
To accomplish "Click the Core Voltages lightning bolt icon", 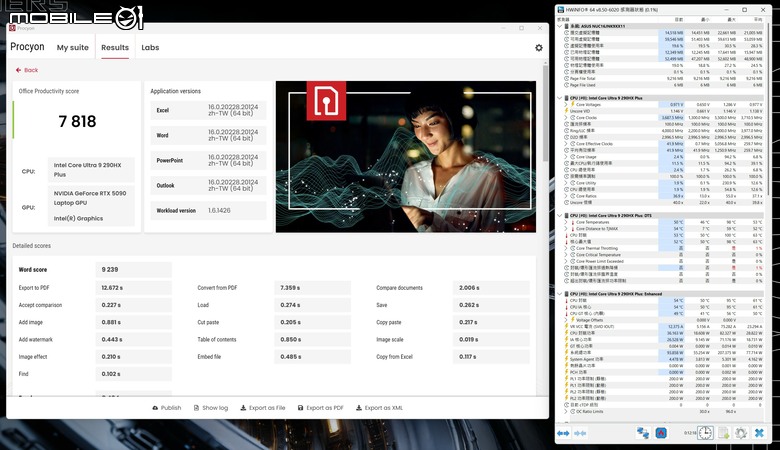I will pyautogui.click(x=573, y=104).
